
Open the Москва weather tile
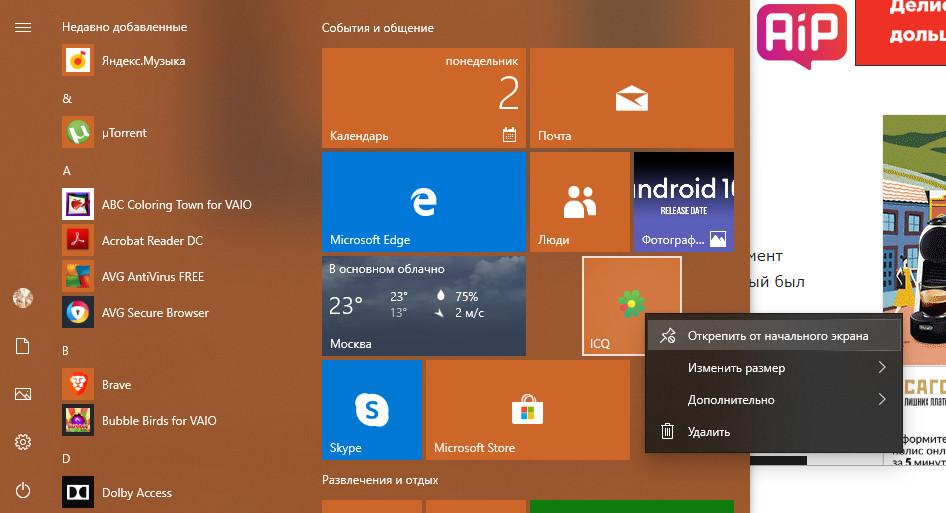(424, 306)
